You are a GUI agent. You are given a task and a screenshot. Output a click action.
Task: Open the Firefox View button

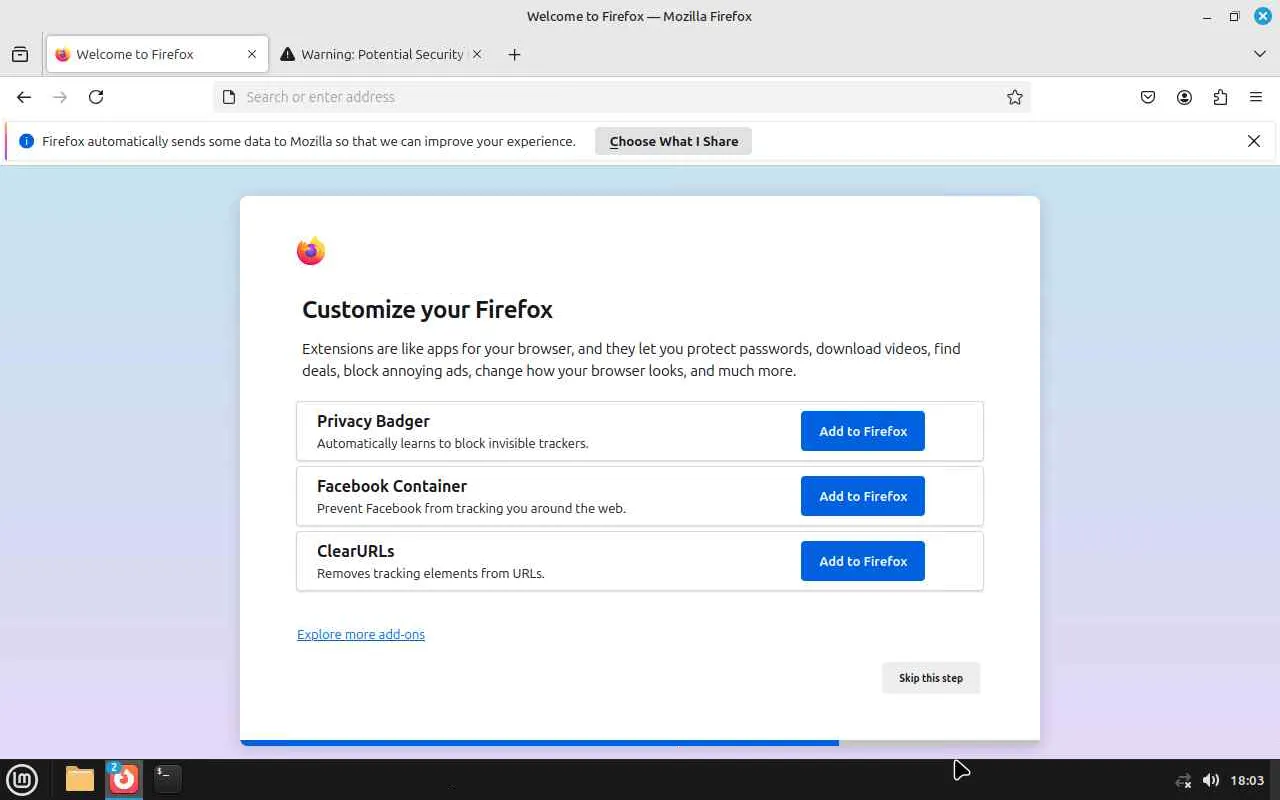(20, 54)
